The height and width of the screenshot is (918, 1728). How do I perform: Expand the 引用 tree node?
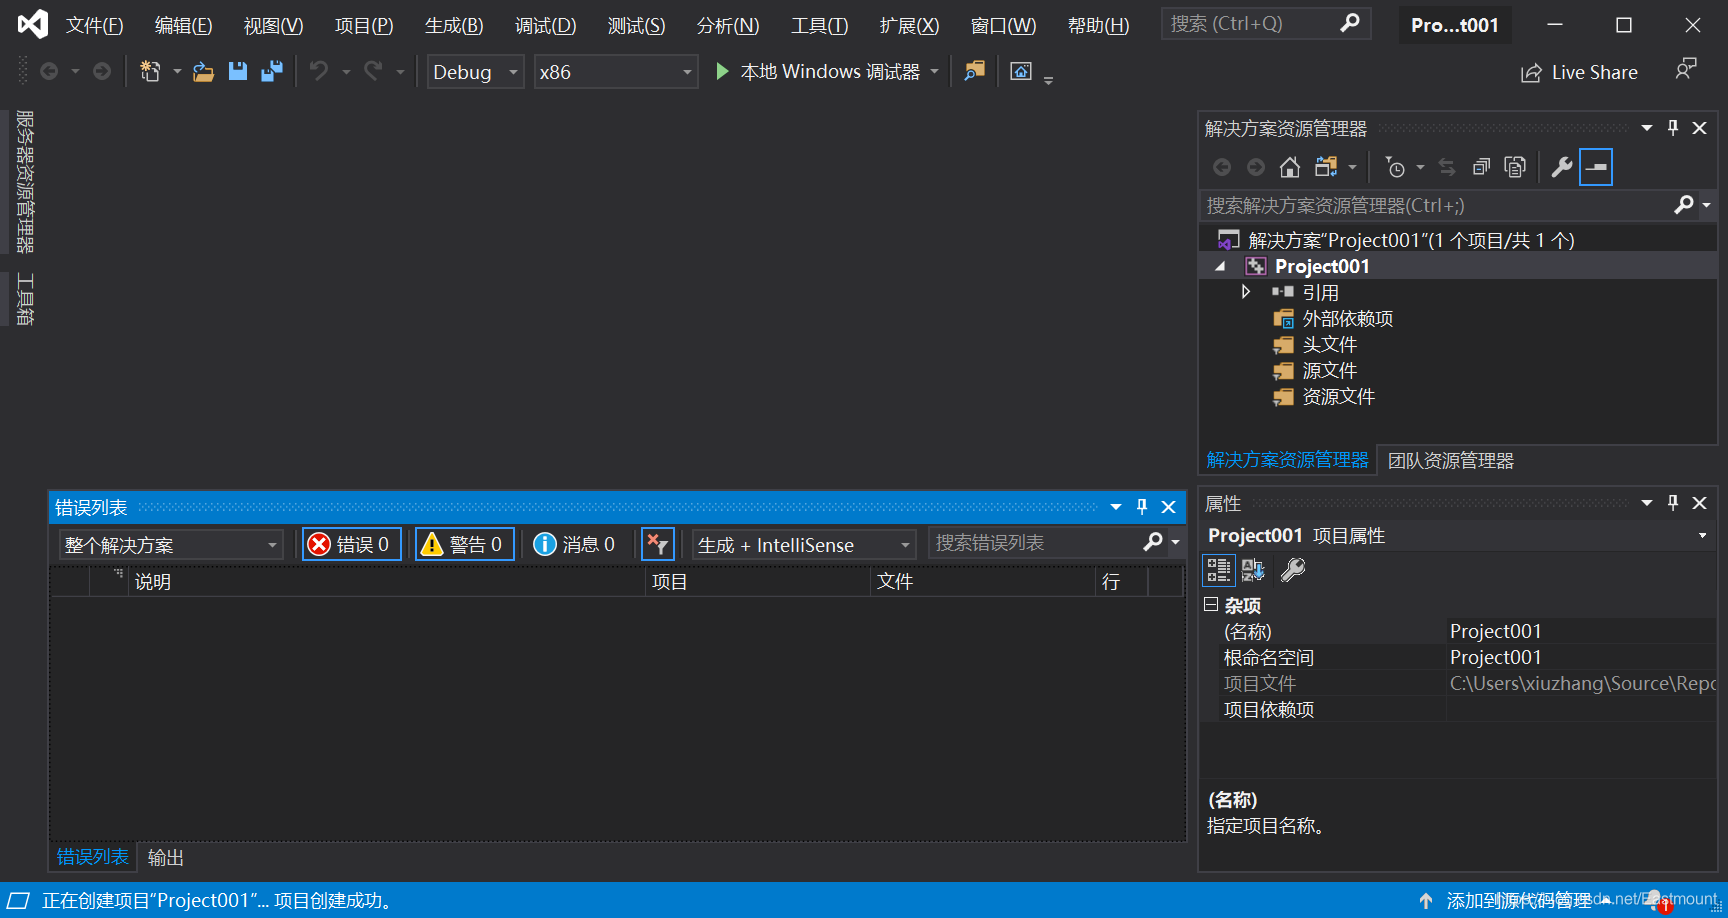(x=1245, y=292)
